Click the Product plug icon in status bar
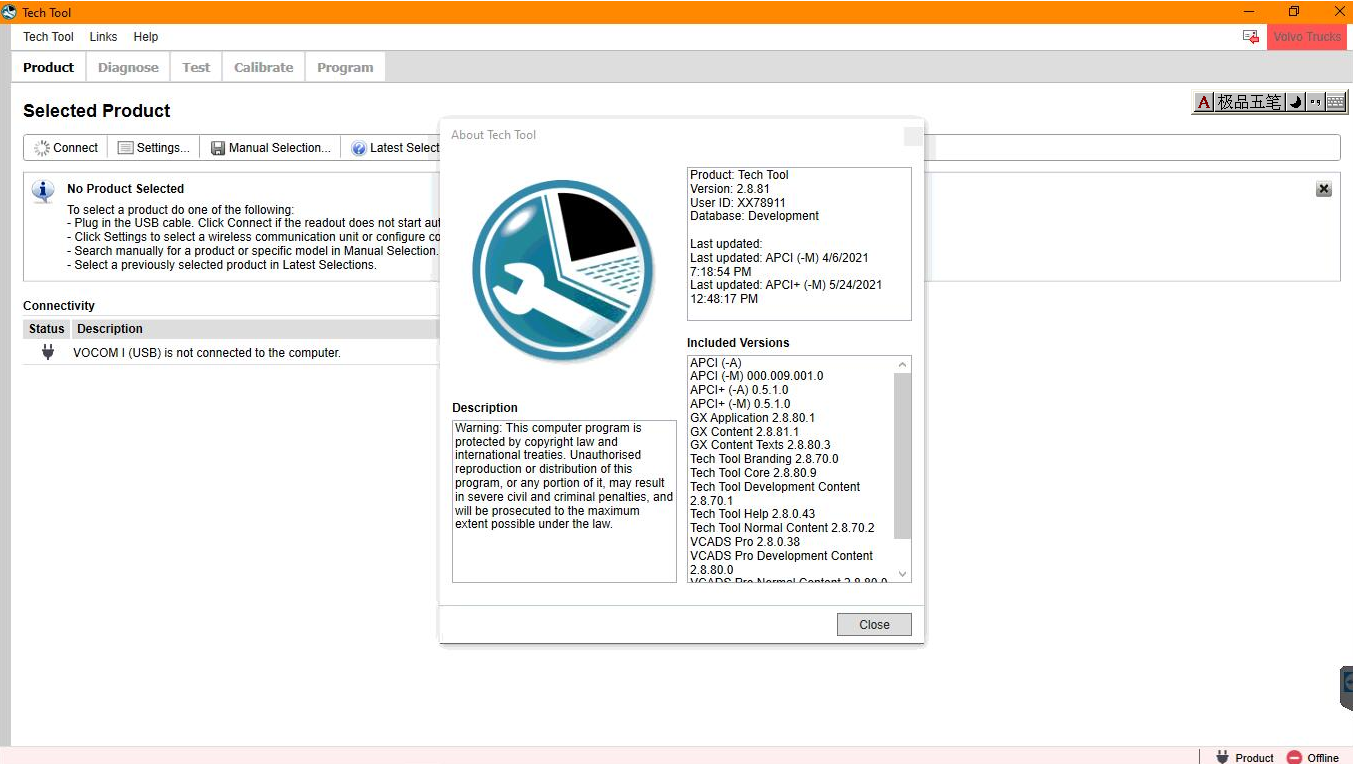 (x=1221, y=757)
